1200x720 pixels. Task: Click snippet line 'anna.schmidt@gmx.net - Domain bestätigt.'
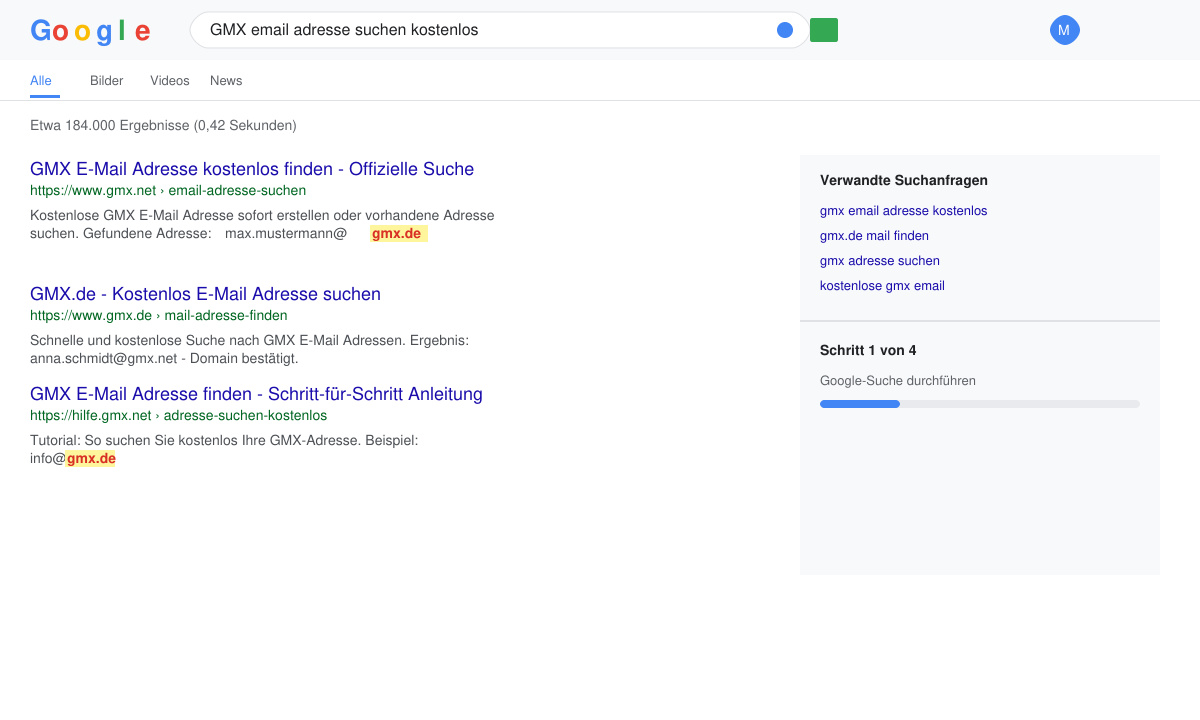coord(164,358)
